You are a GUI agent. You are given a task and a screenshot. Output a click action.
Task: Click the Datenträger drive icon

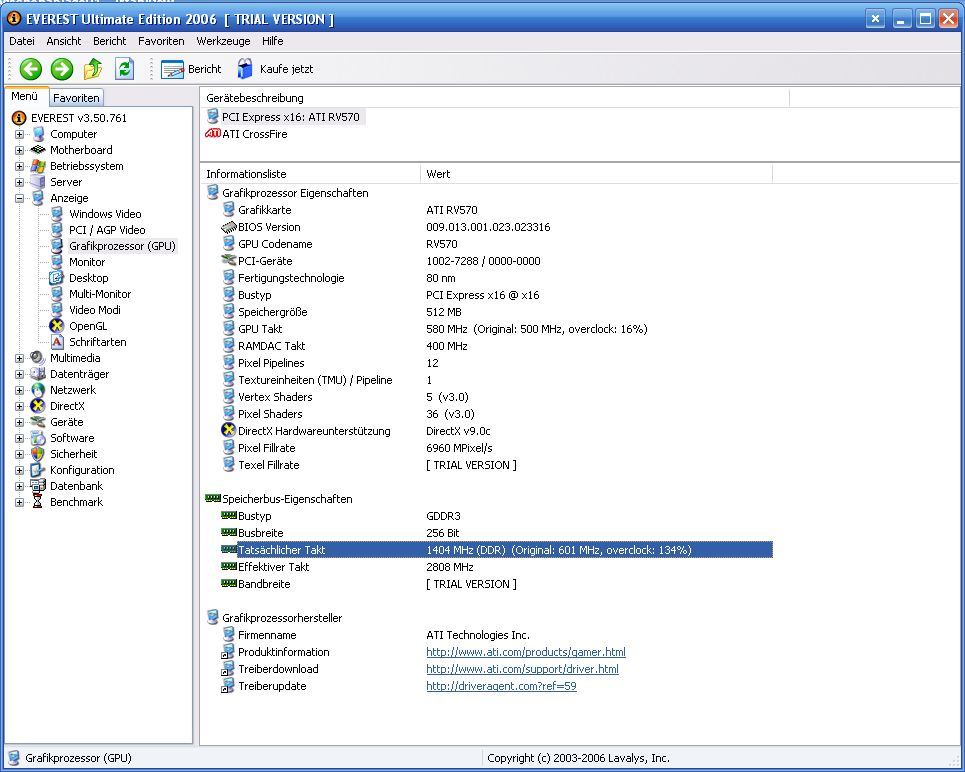(38, 374)
